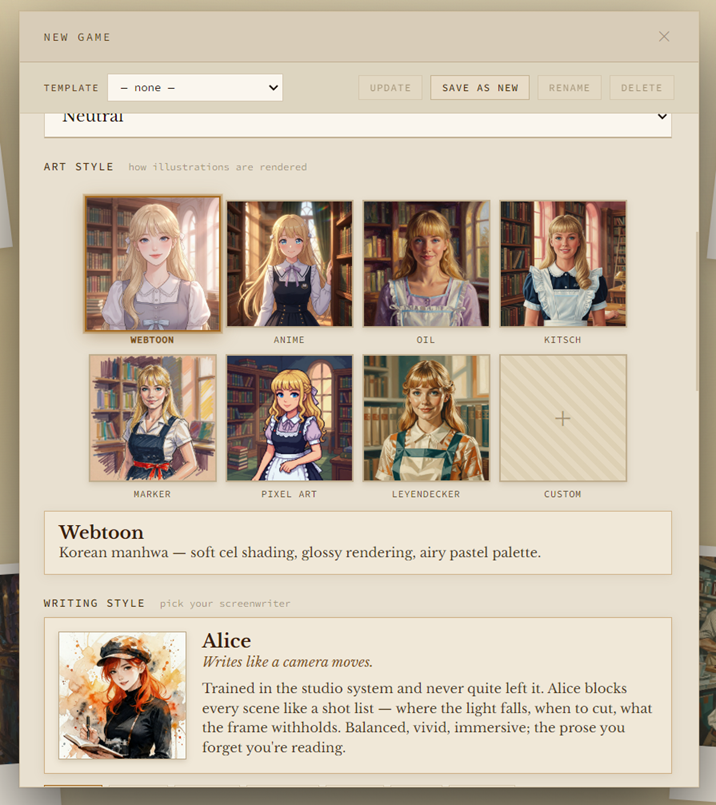Click Save As New button
The width and height of the screenshot is (716, 805).
point(480,88)
